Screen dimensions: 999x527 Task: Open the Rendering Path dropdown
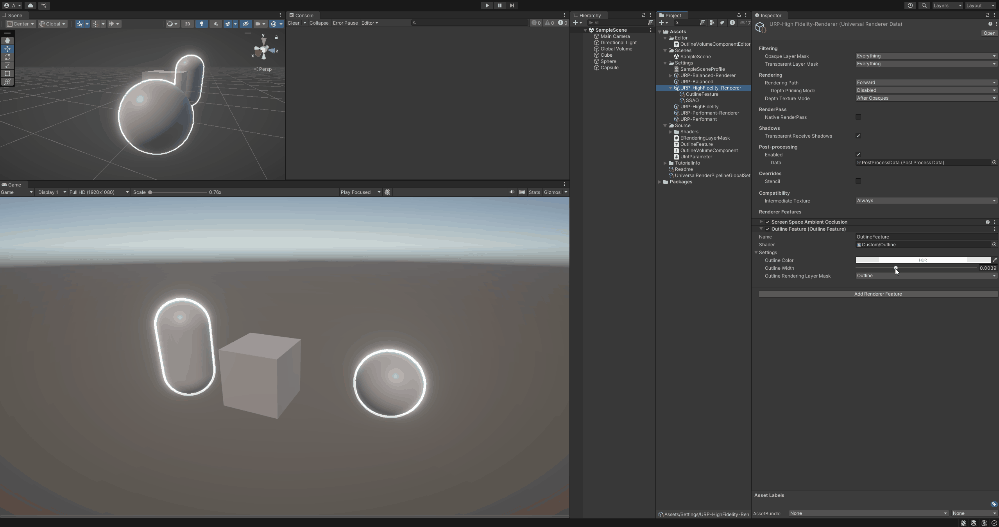coord(925,82)
